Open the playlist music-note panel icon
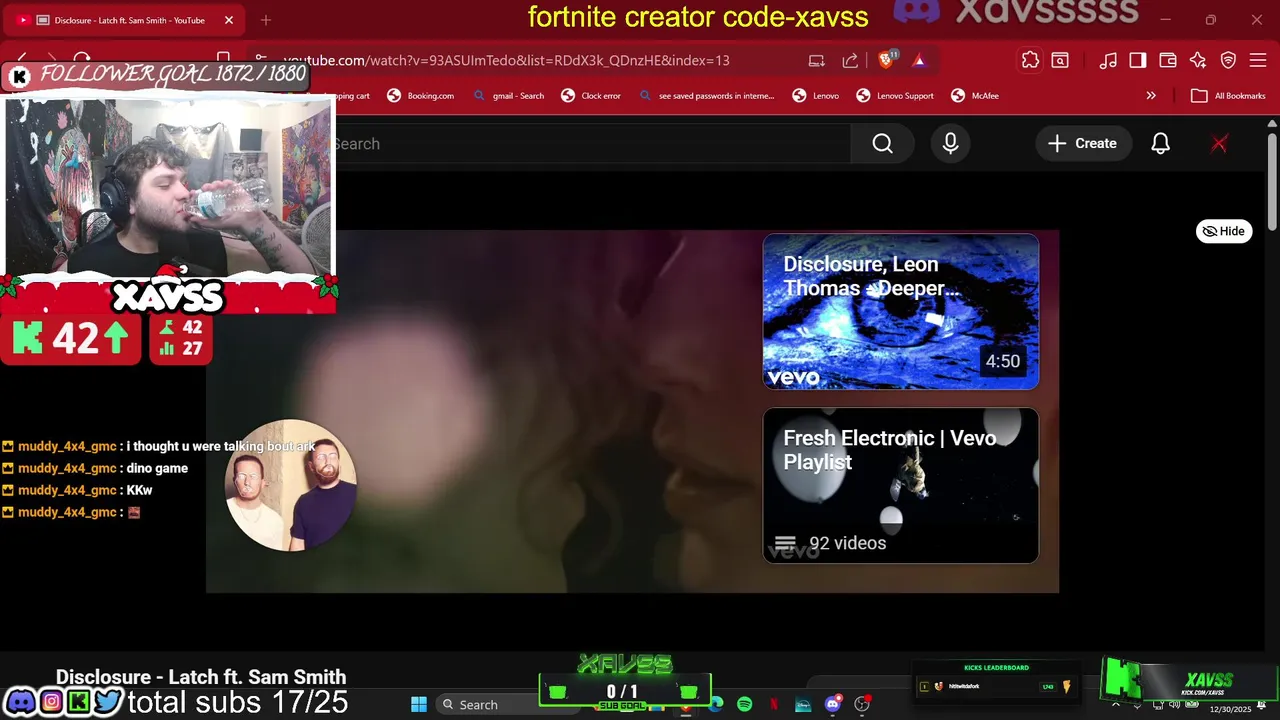Image resolution: width=1280 pixels, height=720 pixels. coord(1108,60)
